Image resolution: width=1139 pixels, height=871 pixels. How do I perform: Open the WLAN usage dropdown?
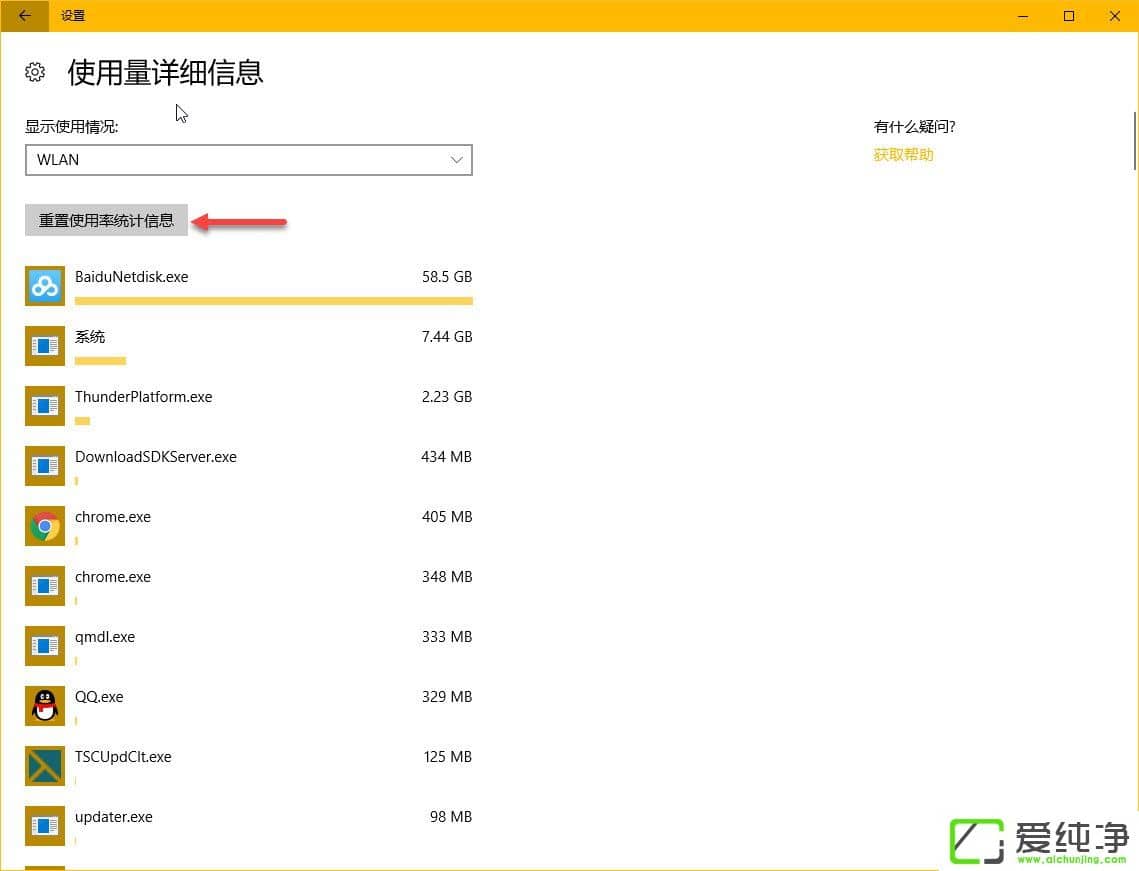(x=248, y=160)
